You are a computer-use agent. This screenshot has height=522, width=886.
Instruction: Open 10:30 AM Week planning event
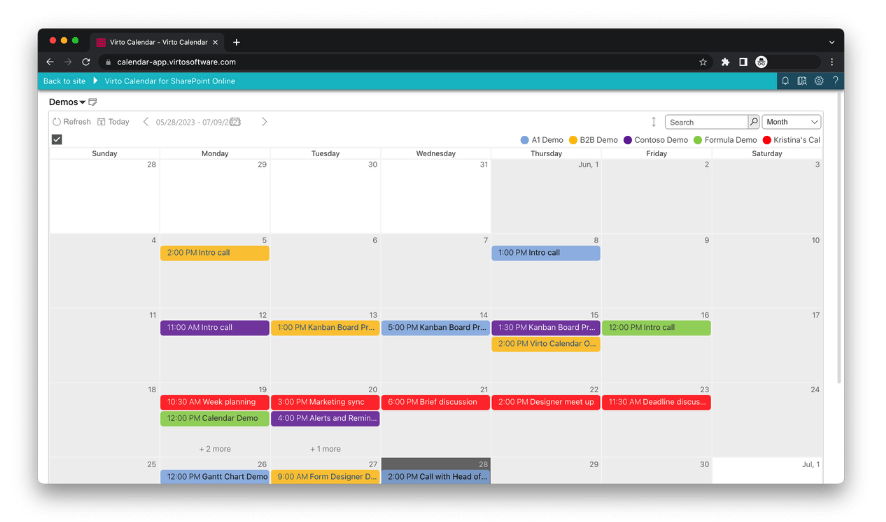pyautogui.click(x=215, y=402)
